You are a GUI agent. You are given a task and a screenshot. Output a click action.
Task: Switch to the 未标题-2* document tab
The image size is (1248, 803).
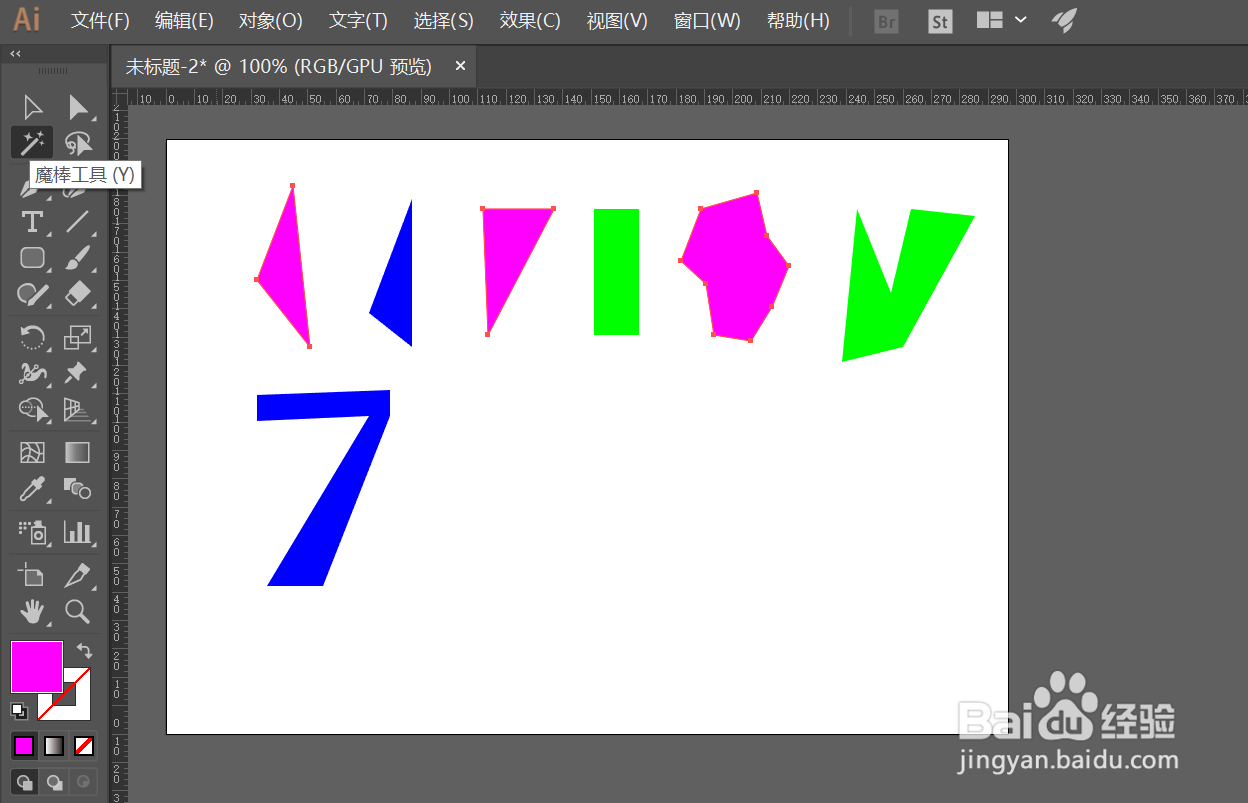278,66
